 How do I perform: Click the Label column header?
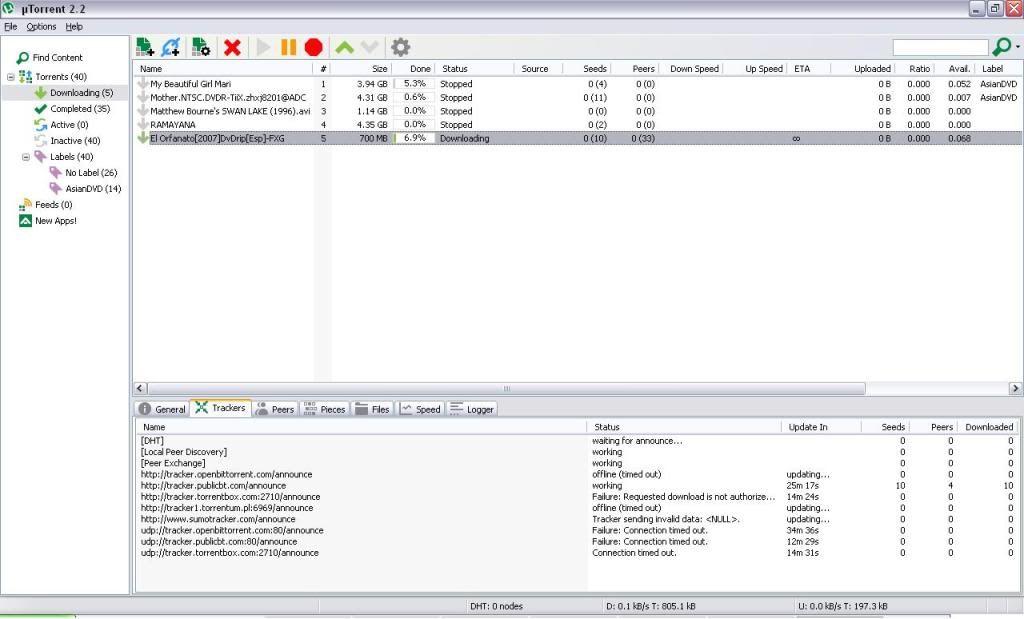point(999,69)
